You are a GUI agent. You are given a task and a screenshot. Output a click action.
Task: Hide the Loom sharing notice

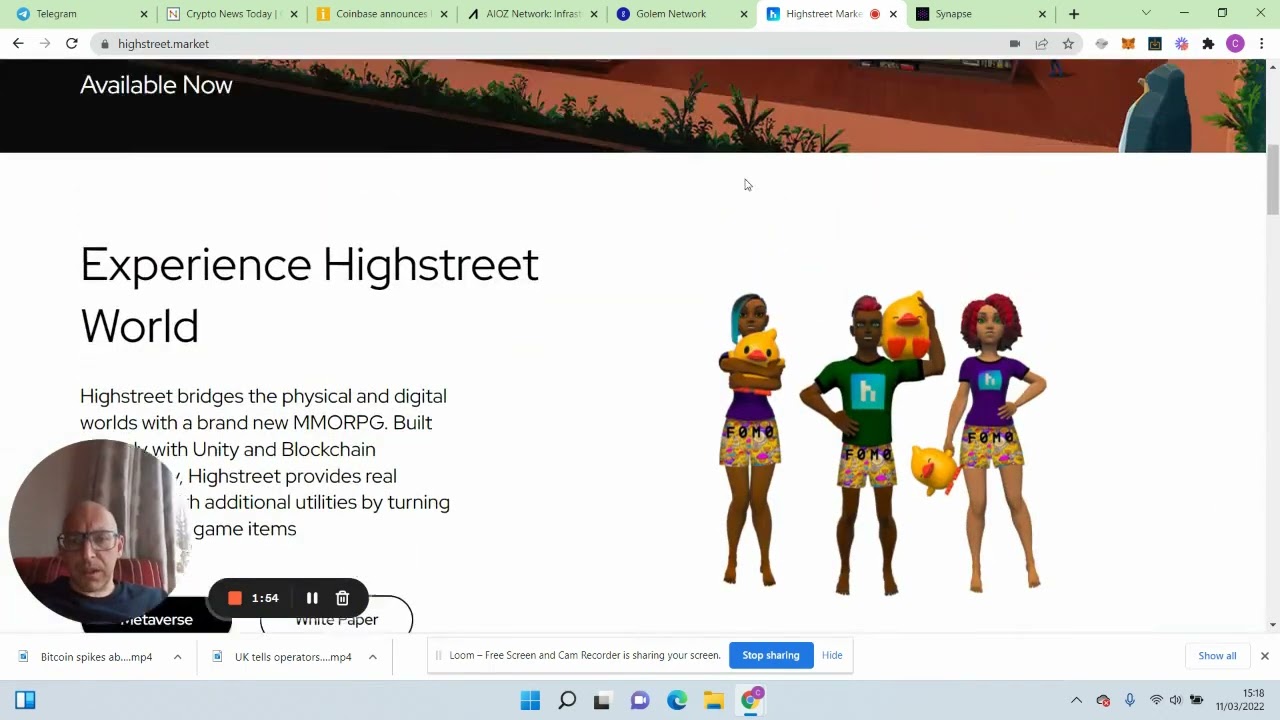point(832,655)
